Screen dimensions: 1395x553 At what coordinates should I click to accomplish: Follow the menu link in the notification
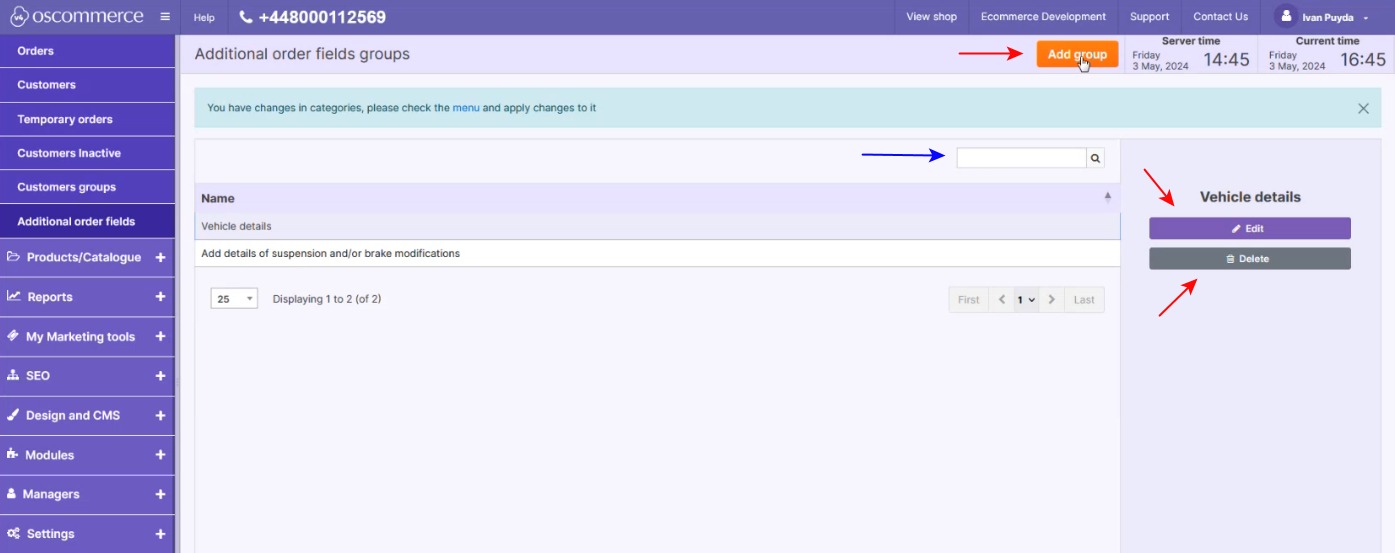pyautogui.click(x=466, y=108)
